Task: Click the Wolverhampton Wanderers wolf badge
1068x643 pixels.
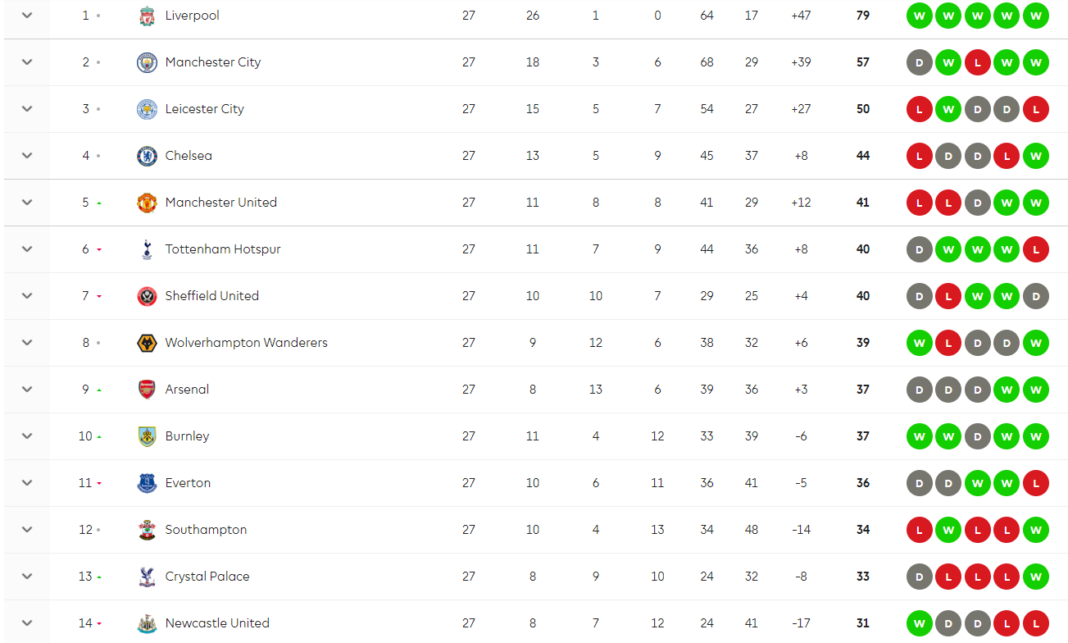Action: point(147,343)
